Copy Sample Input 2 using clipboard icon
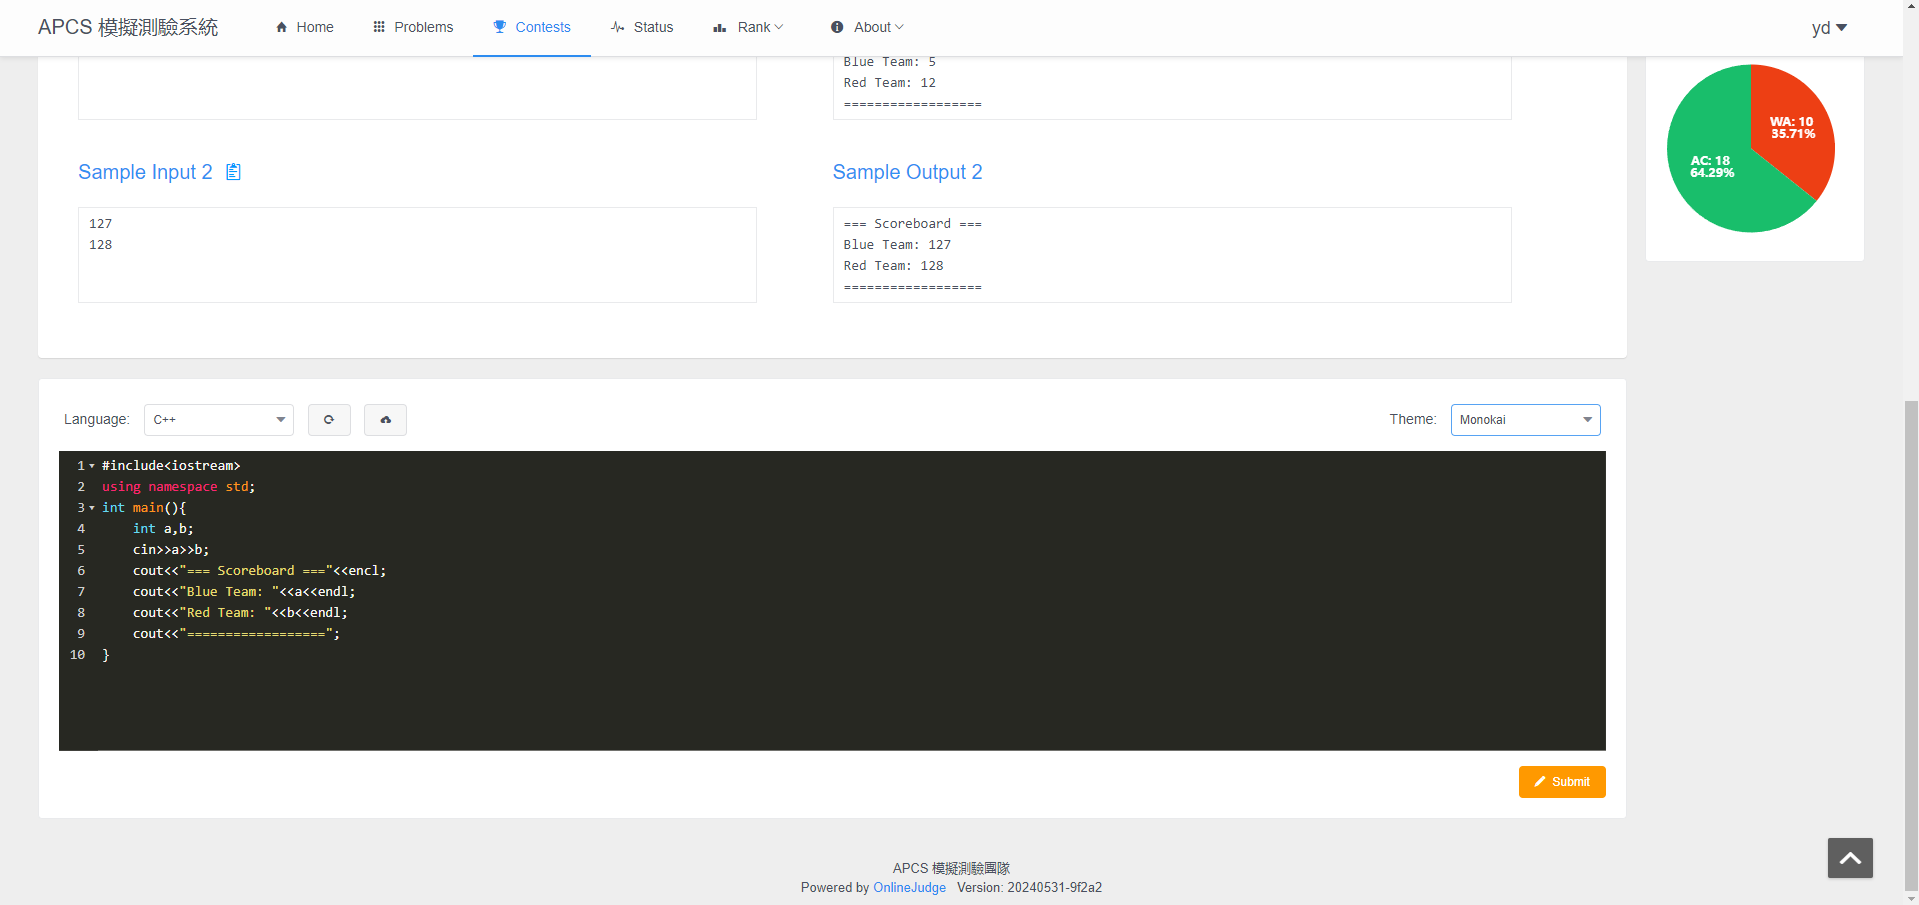 tap(233, 172)
